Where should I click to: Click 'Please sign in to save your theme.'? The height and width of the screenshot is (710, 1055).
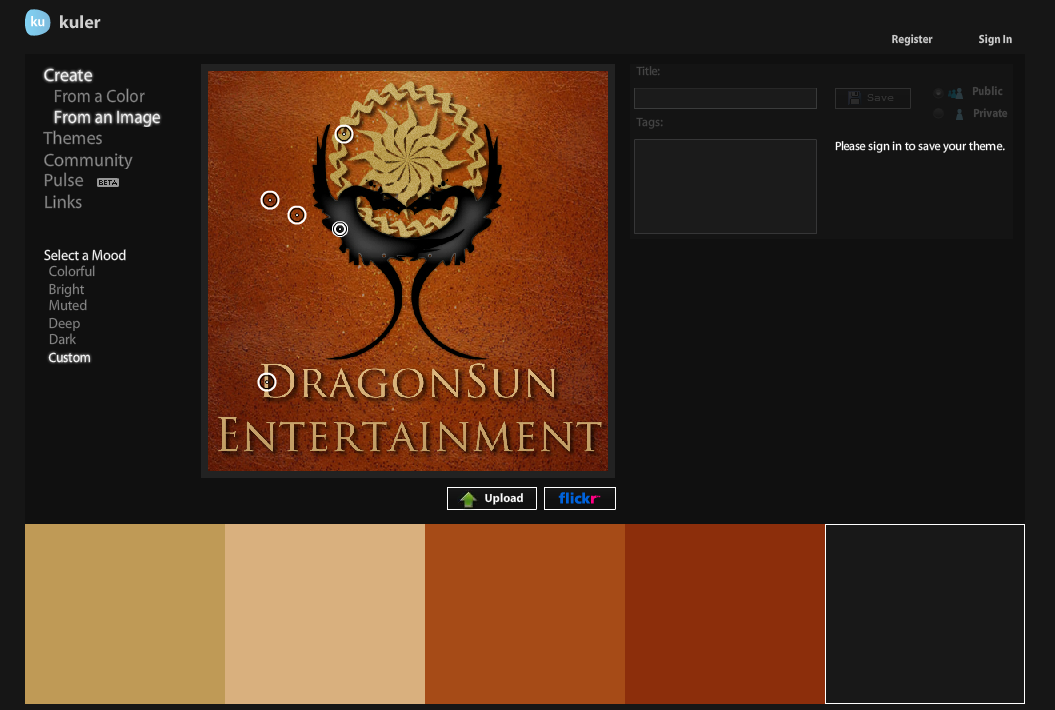click(920, 146)
